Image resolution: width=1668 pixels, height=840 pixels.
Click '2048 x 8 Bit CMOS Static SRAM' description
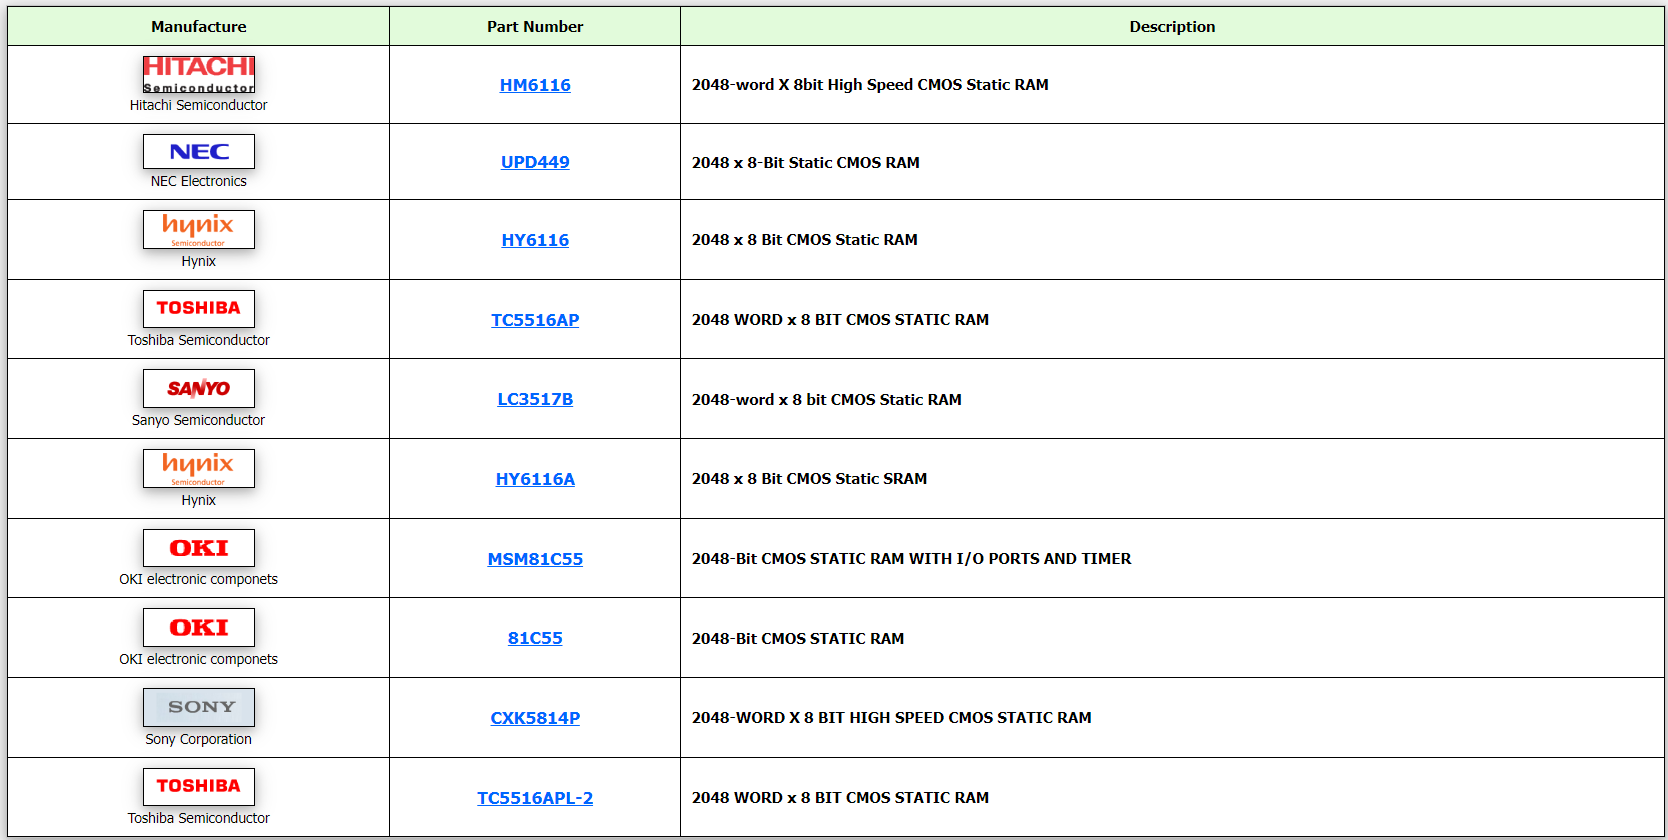[810, 479]
